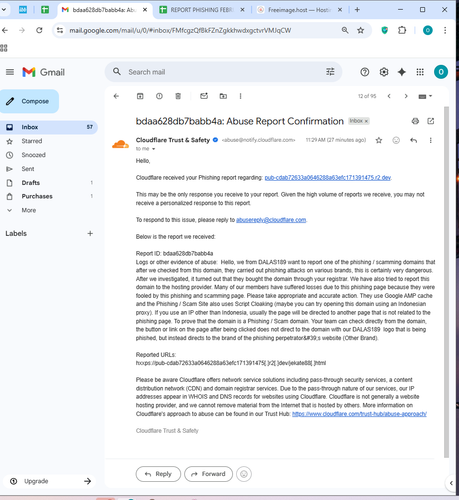
Task: Show details dropdown next to 'to me'
Action: click(x=154, y=149)
